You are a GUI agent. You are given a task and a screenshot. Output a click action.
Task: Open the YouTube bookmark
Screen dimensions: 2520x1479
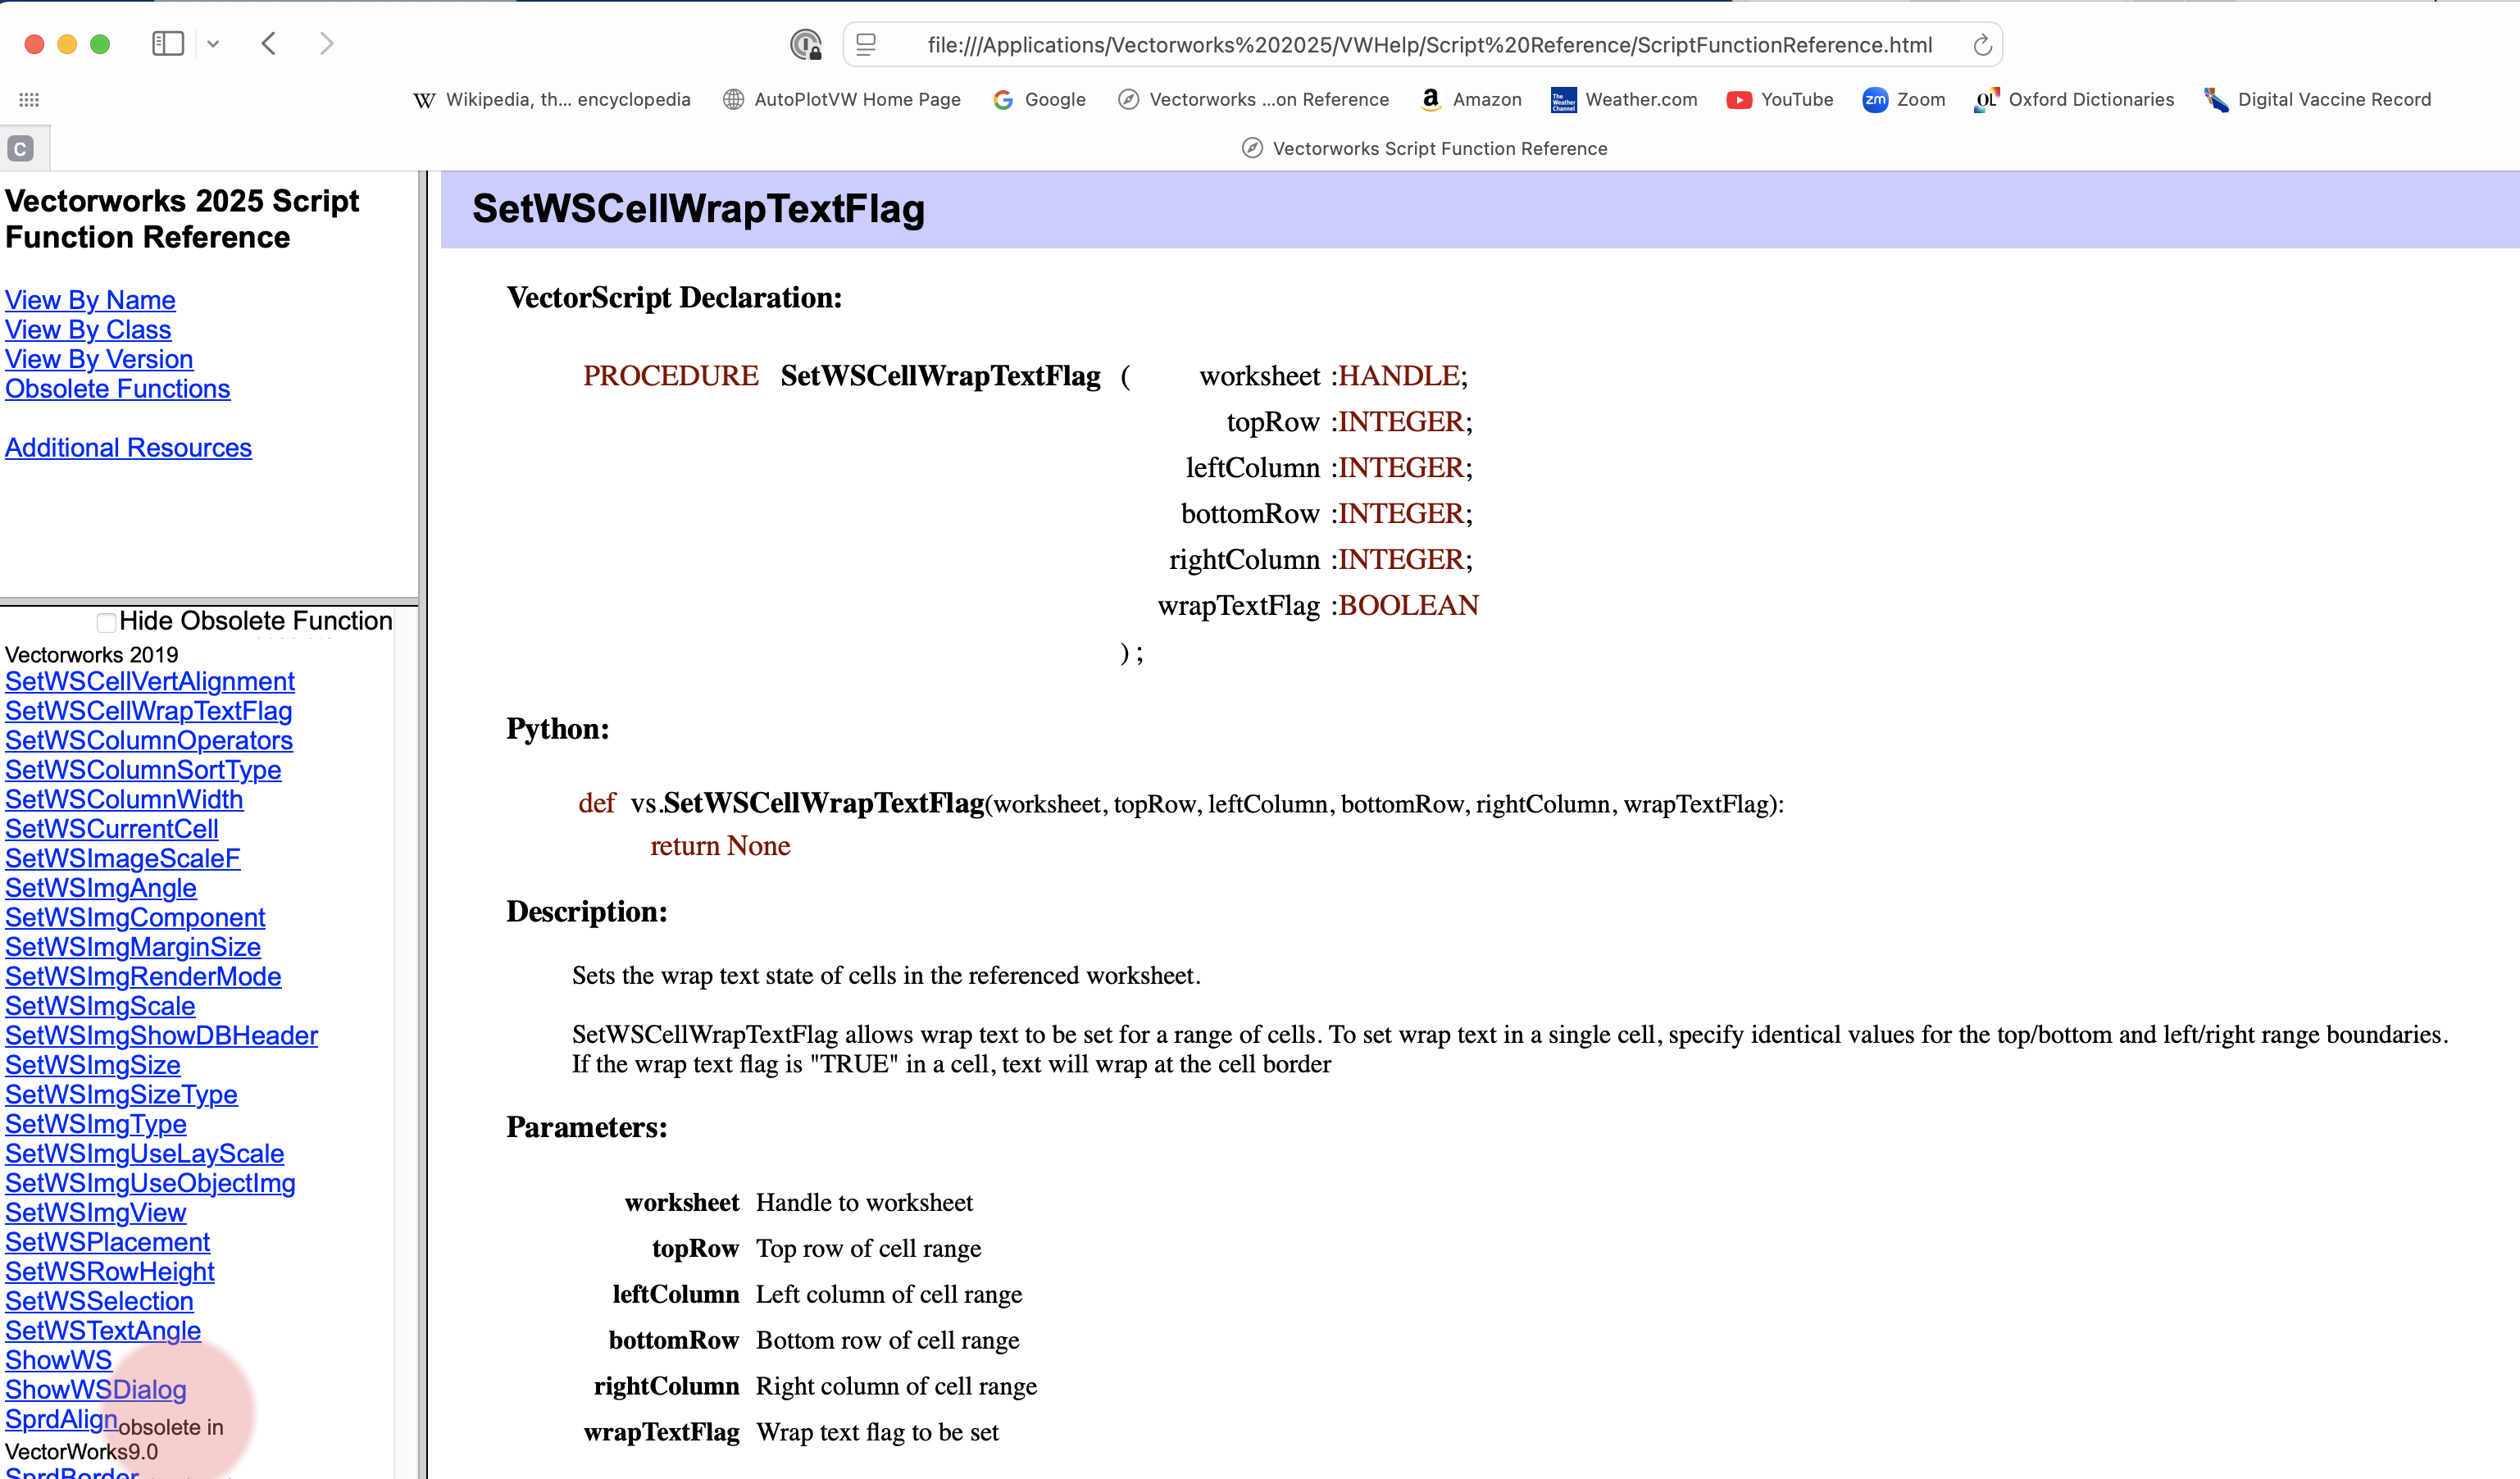pos(1780,99)
